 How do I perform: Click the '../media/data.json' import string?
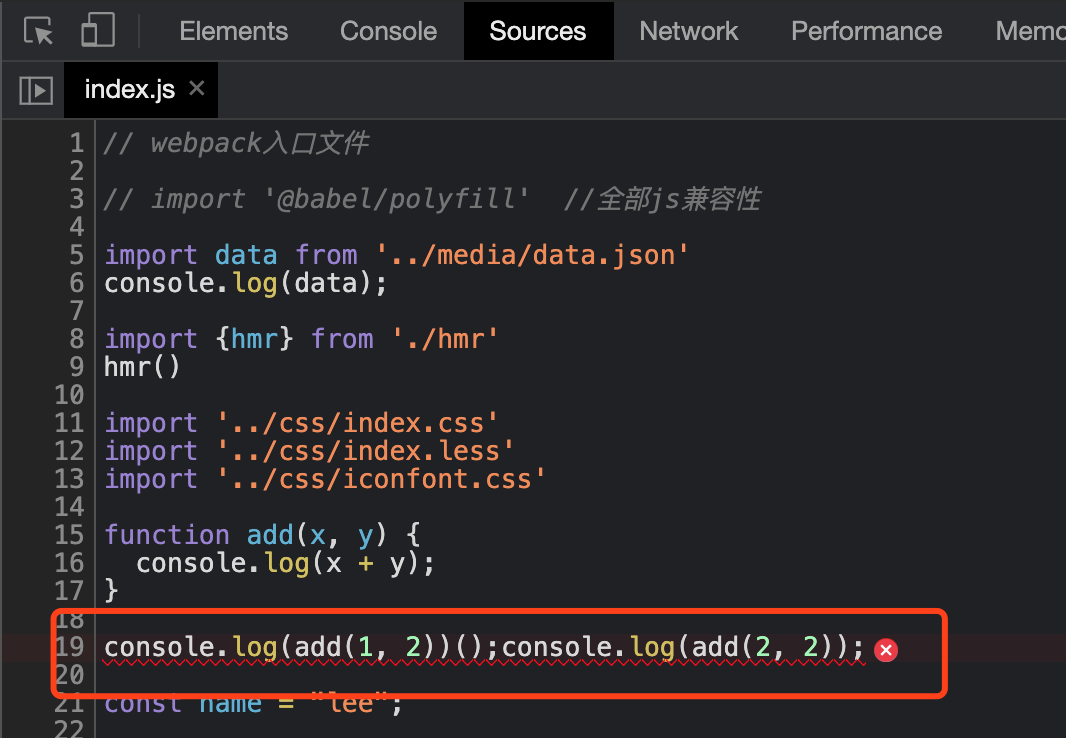click(533, 255)
